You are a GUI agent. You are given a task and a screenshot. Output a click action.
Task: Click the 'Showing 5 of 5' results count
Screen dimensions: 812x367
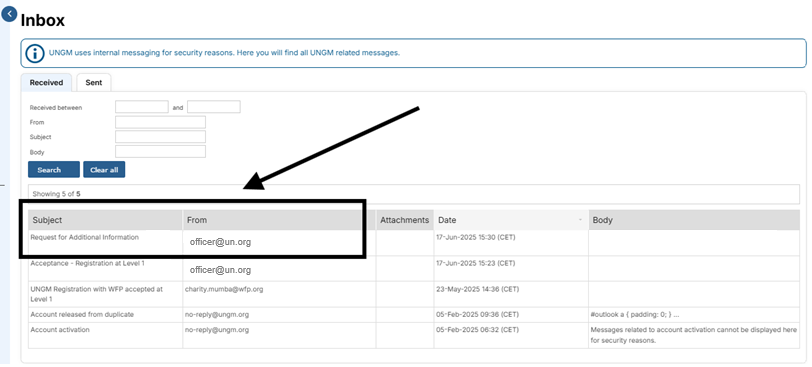56,194
